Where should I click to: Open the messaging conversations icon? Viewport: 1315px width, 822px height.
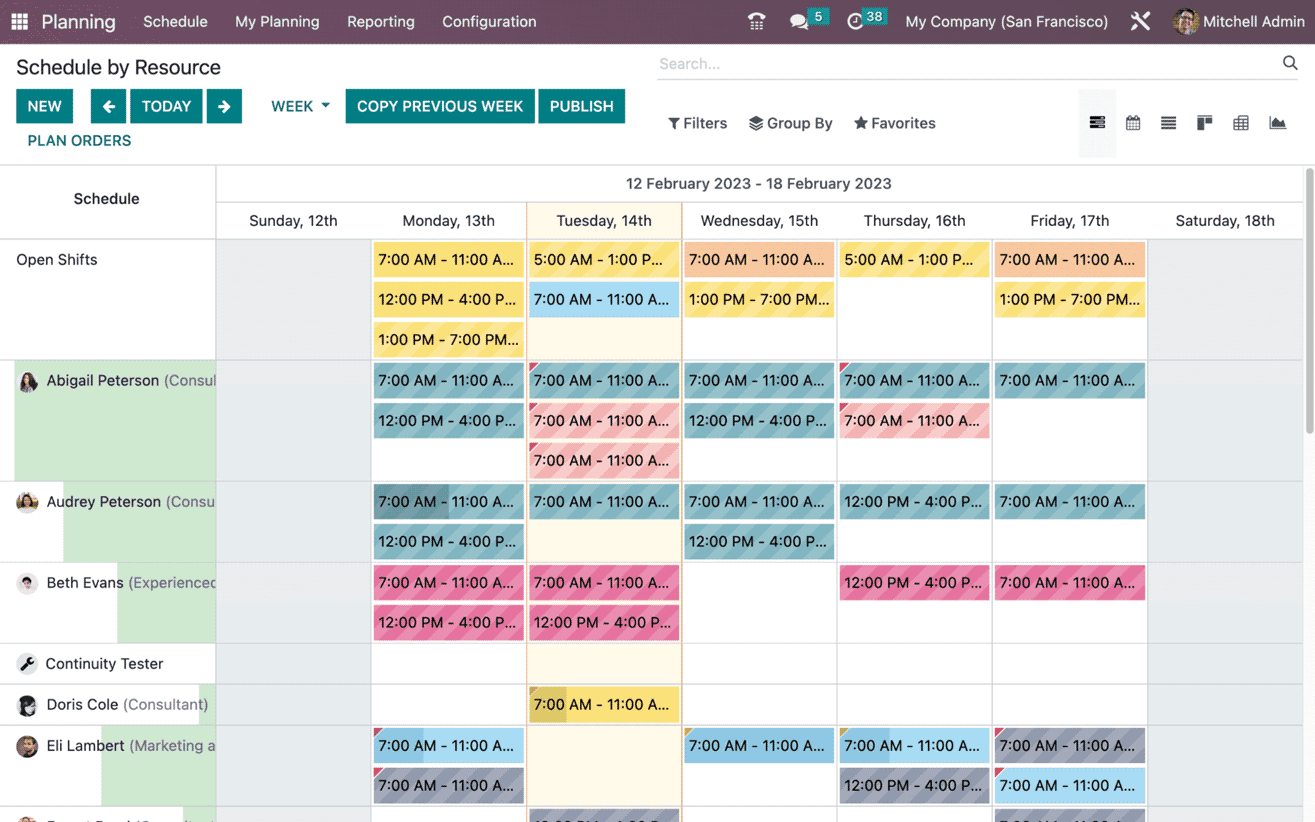coord(800,20)
